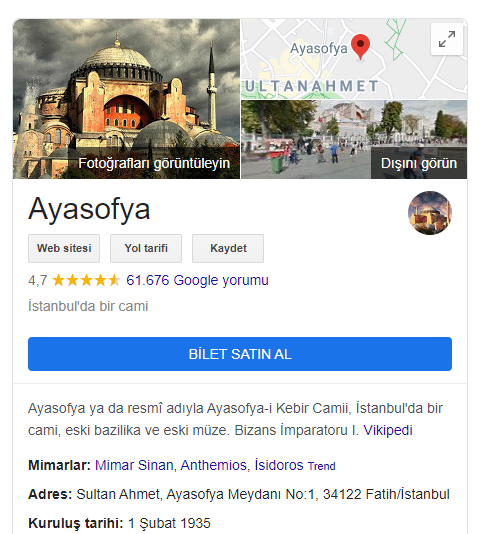490x534 pixels.
Task: Select the Fotoğrafları görüntüleyin caption
Action: pos(154,163)
